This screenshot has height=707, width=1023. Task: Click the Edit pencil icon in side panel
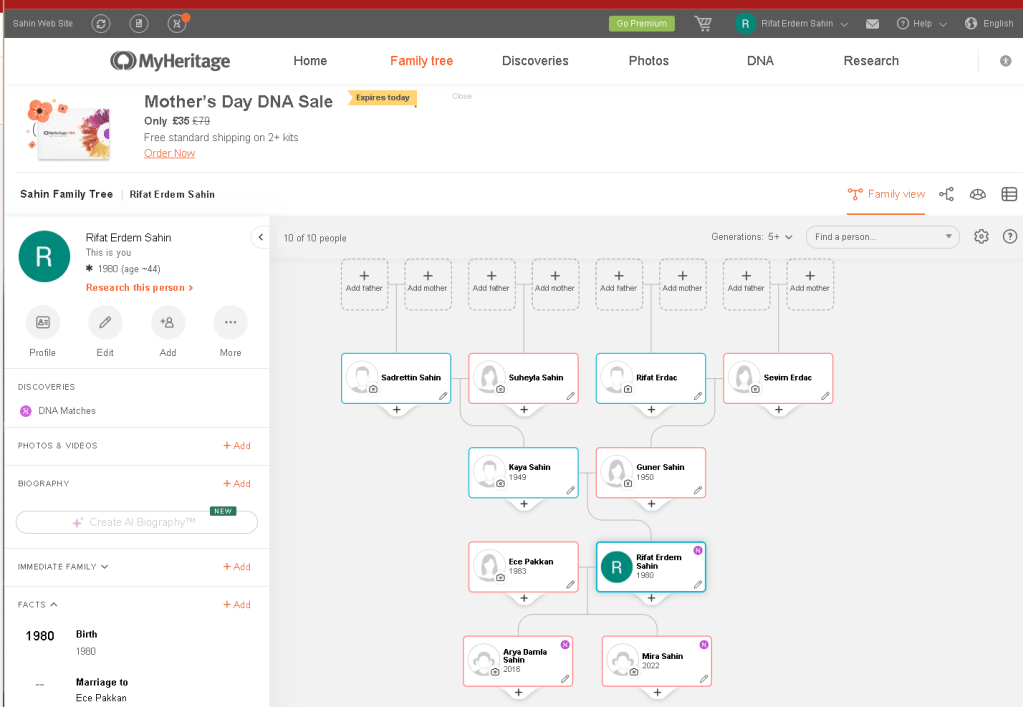pos(105,322)
